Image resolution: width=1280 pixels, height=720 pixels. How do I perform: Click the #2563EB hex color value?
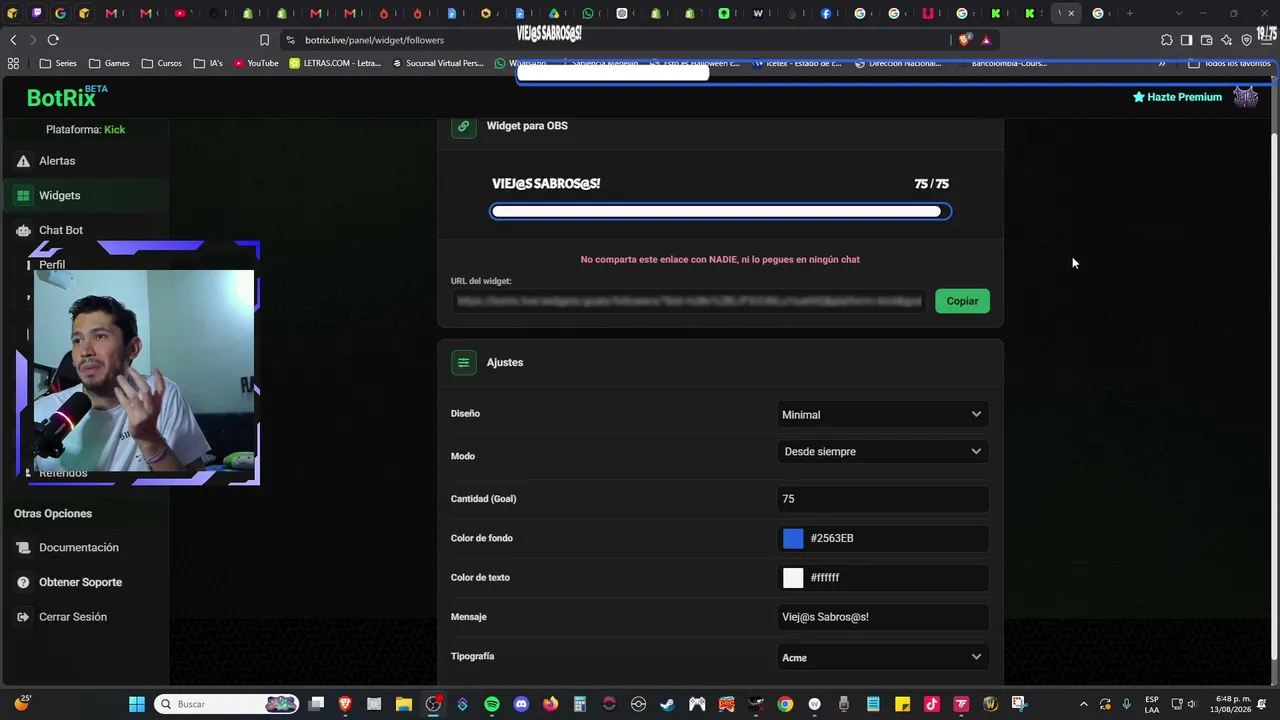point(832,539)
